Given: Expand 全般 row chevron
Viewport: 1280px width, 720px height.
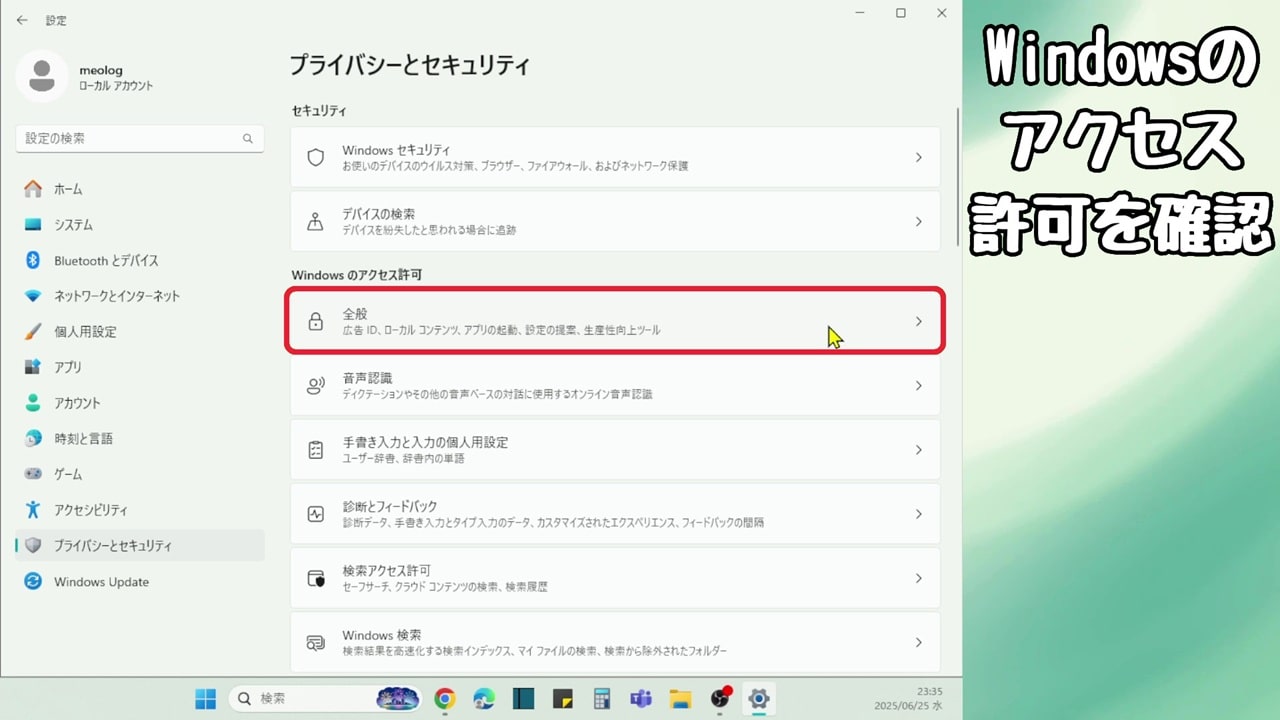Looking at the screenshot, I should [x=919, y=322].
